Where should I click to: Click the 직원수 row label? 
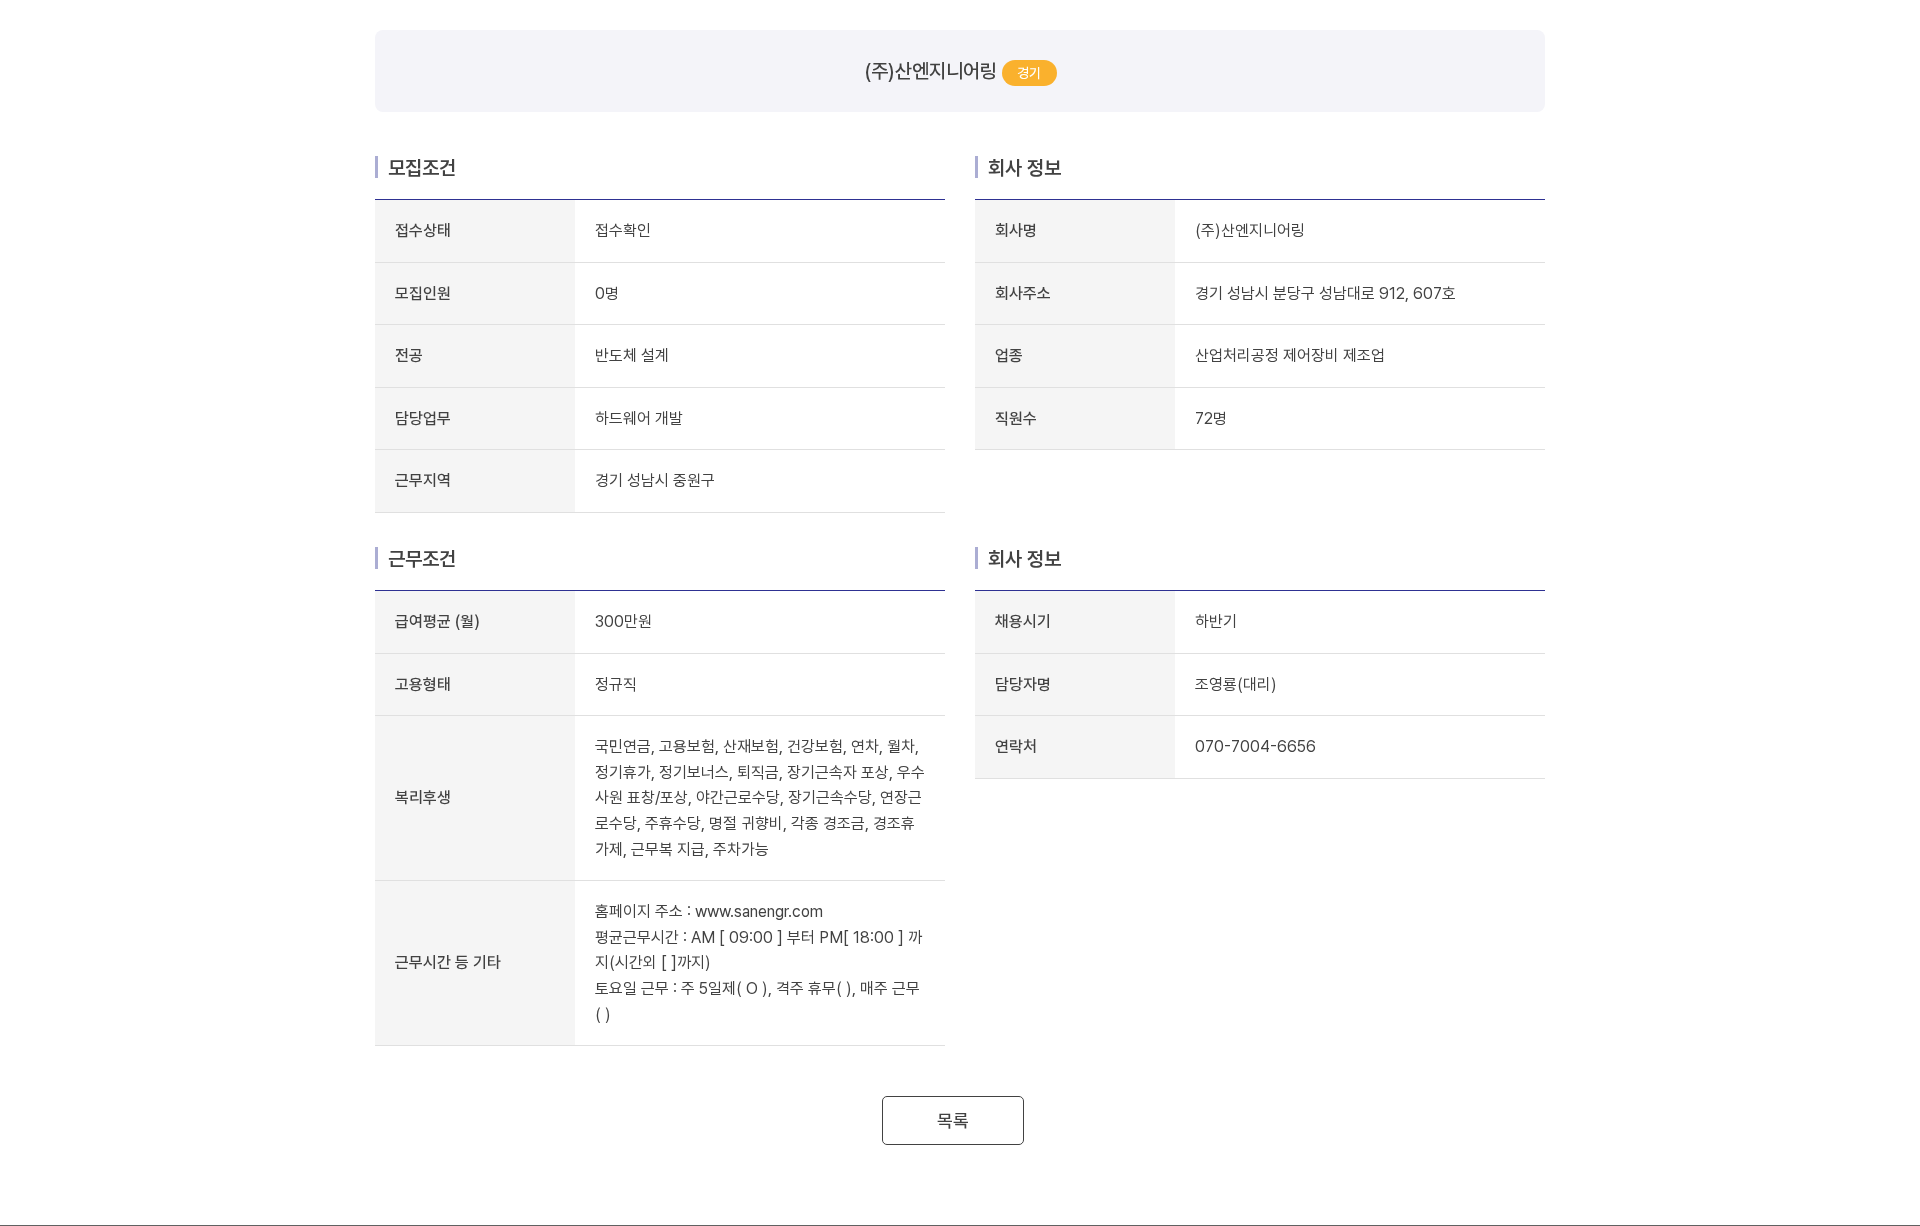(x=1015, y=418)
